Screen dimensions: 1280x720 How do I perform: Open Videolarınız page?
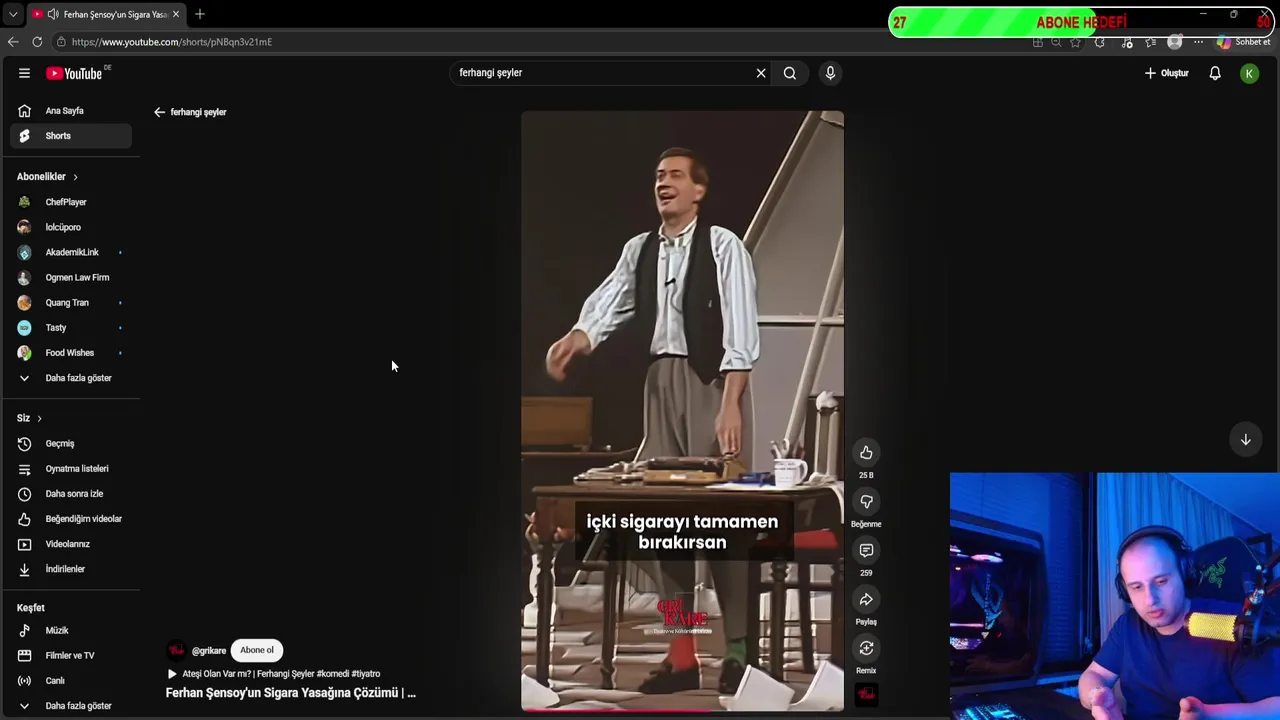[70, 544]
